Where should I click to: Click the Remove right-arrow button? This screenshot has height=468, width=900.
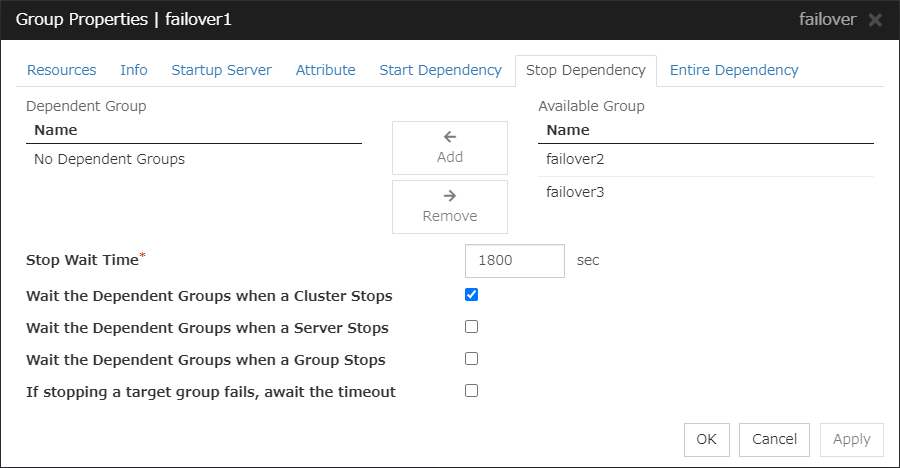tap(450, 207)
